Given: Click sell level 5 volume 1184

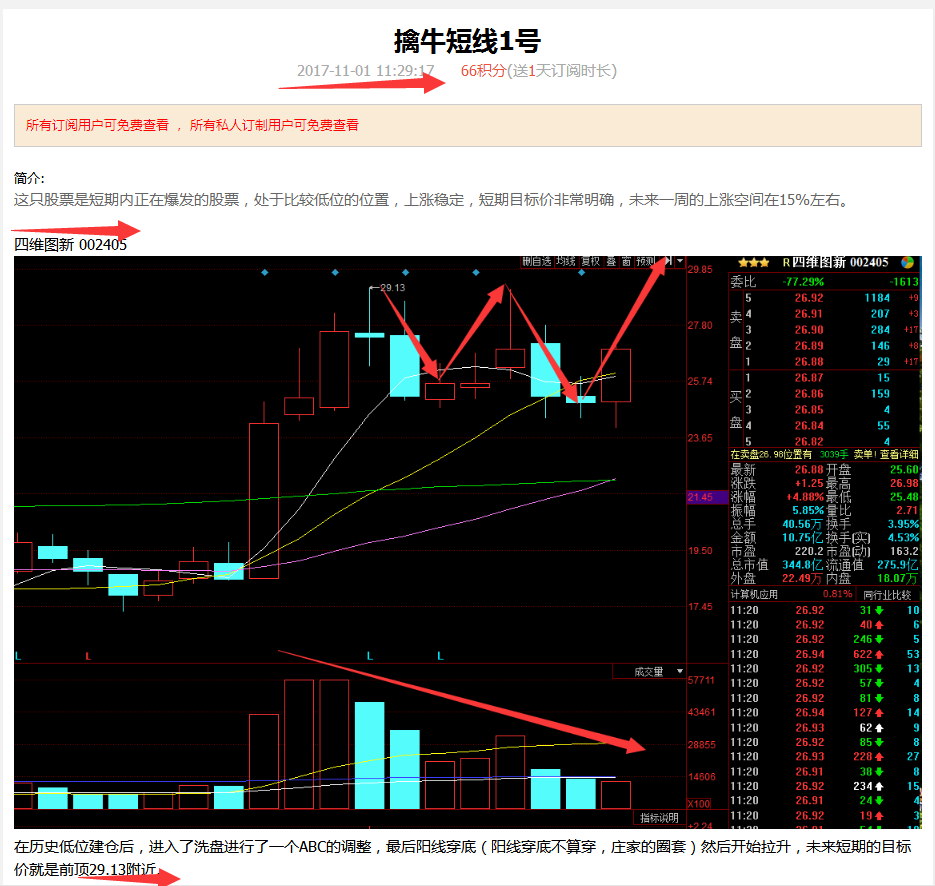Looking at the screenshot, I should point(877,298).
